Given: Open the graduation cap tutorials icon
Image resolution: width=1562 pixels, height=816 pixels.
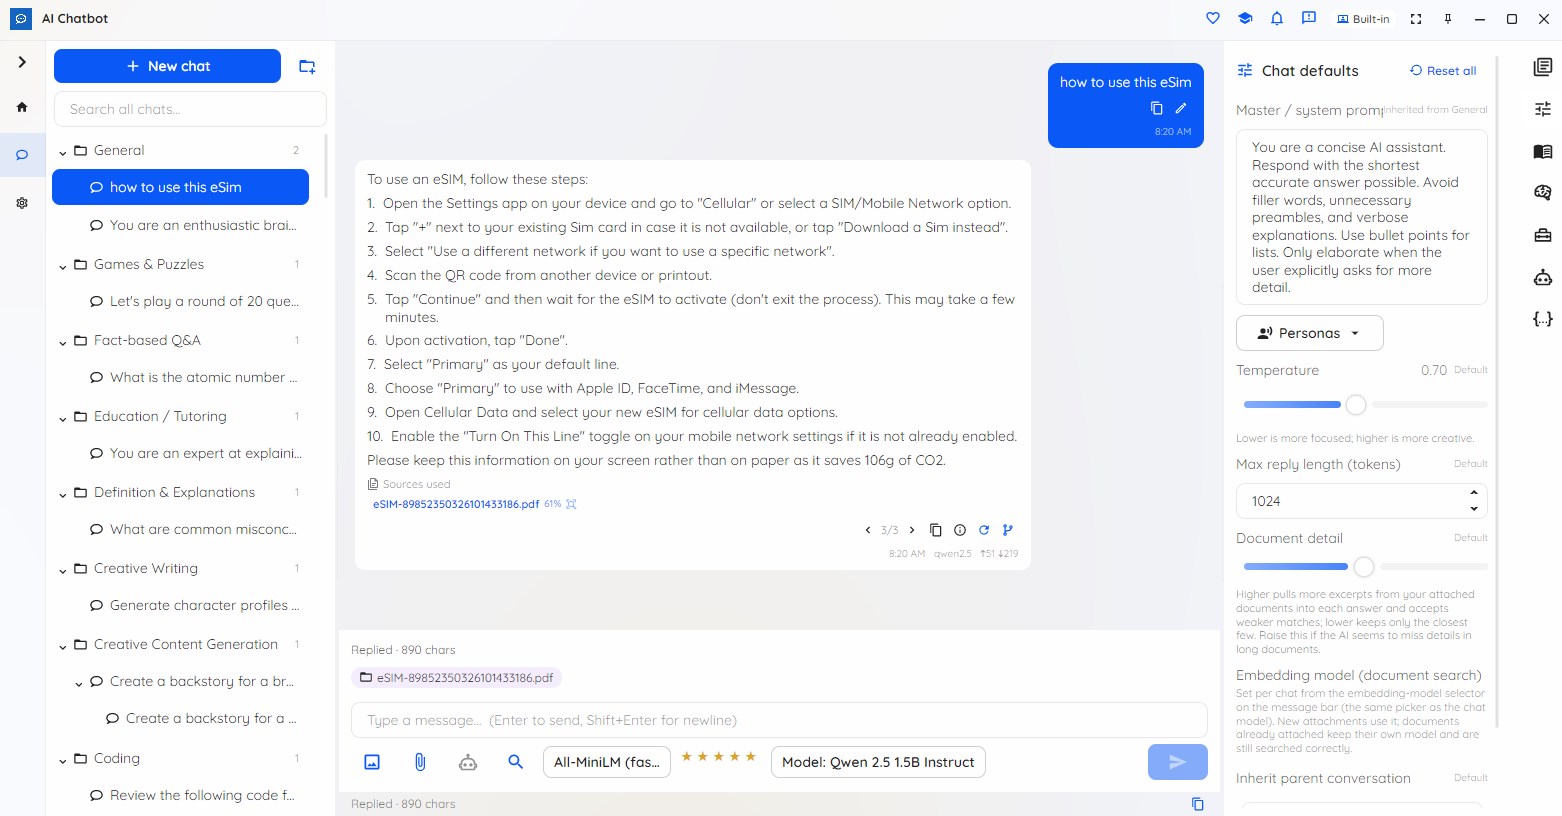Looking at the screenshot, I should coord(1245,18).
